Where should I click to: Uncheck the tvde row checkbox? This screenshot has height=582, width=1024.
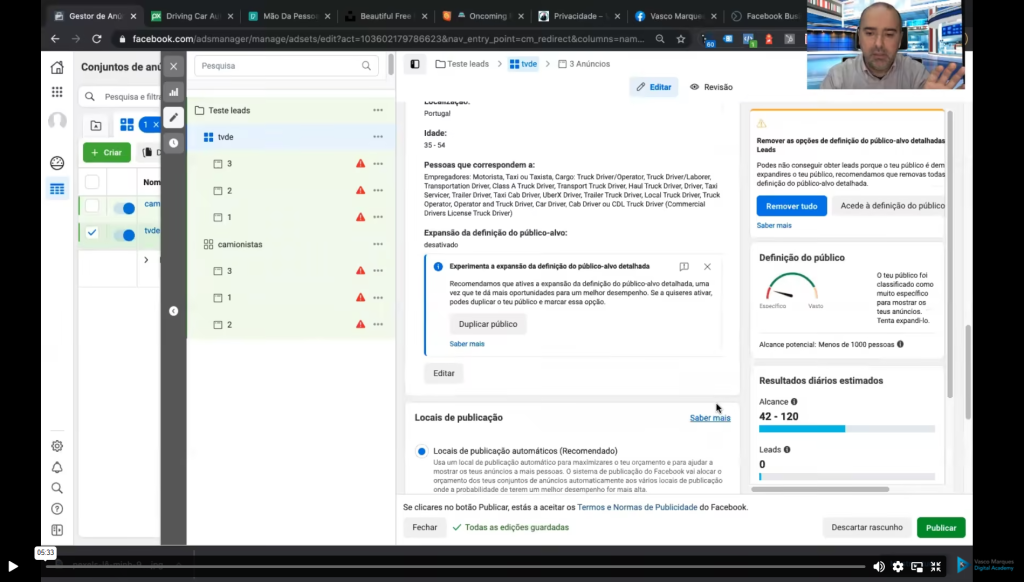92,232
